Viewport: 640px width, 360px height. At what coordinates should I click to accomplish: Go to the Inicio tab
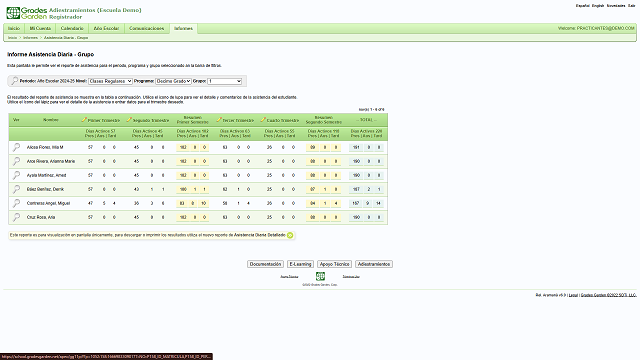[14, 29]
